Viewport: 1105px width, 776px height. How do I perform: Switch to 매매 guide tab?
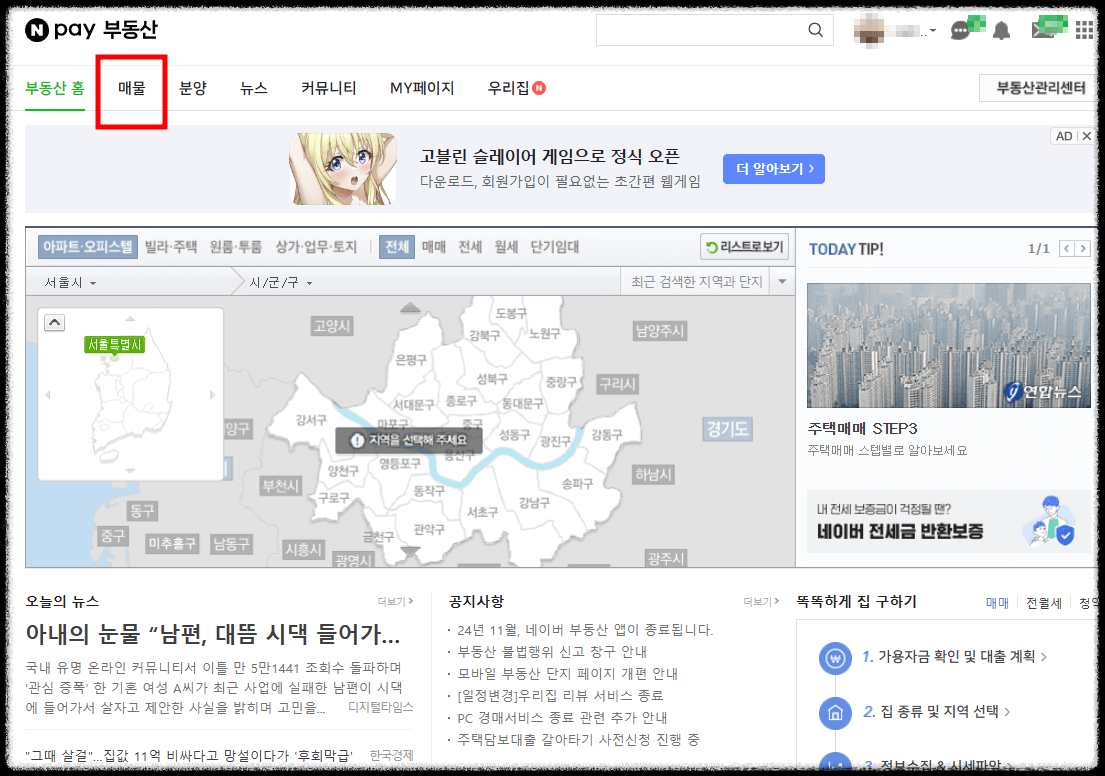997,603
